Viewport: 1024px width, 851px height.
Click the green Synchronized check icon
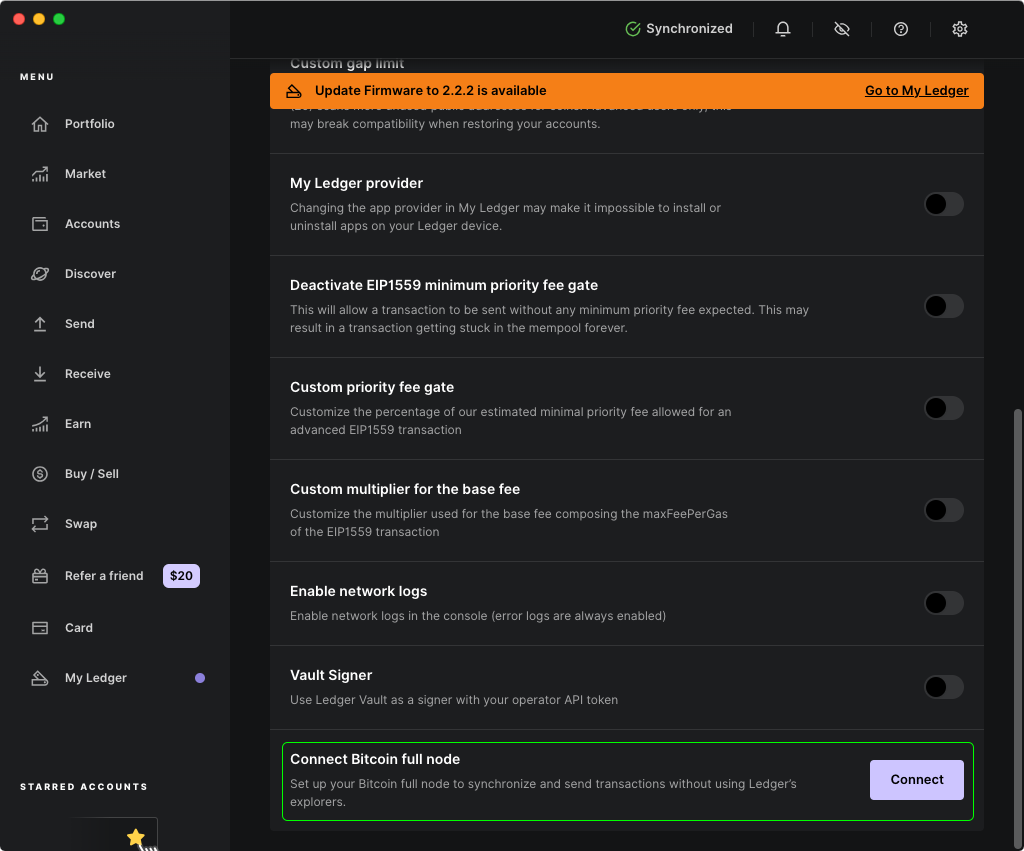(x=633, y=29)
